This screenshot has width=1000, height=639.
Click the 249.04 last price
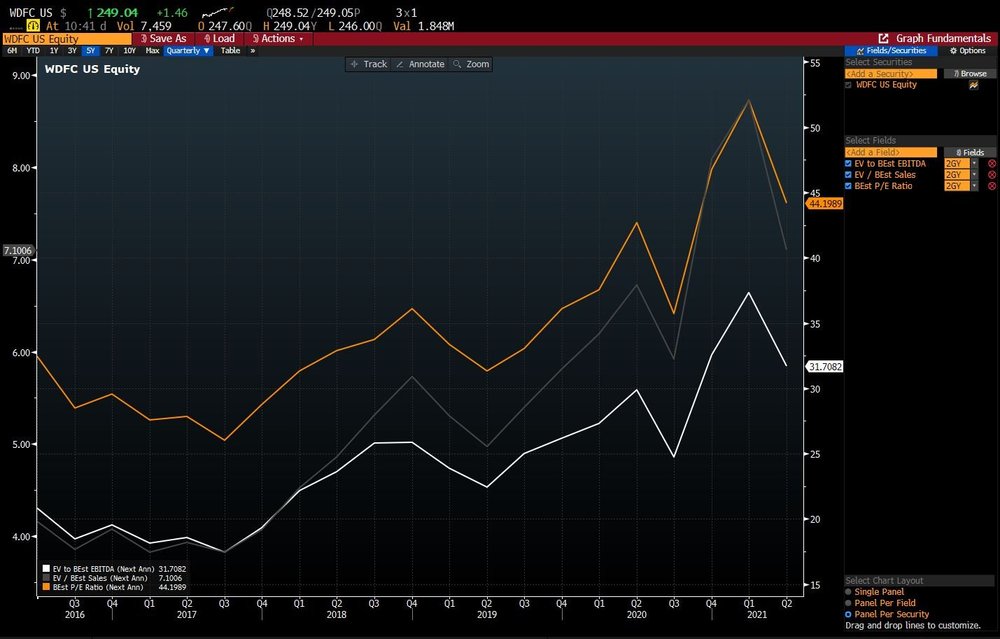(117, 13)
